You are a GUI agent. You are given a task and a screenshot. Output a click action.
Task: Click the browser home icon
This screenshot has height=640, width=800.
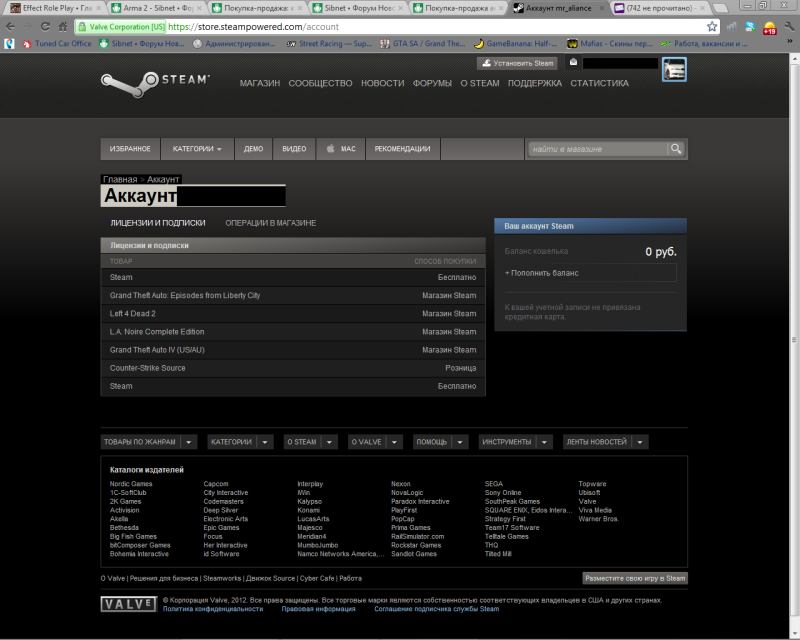tap(63, 27)
